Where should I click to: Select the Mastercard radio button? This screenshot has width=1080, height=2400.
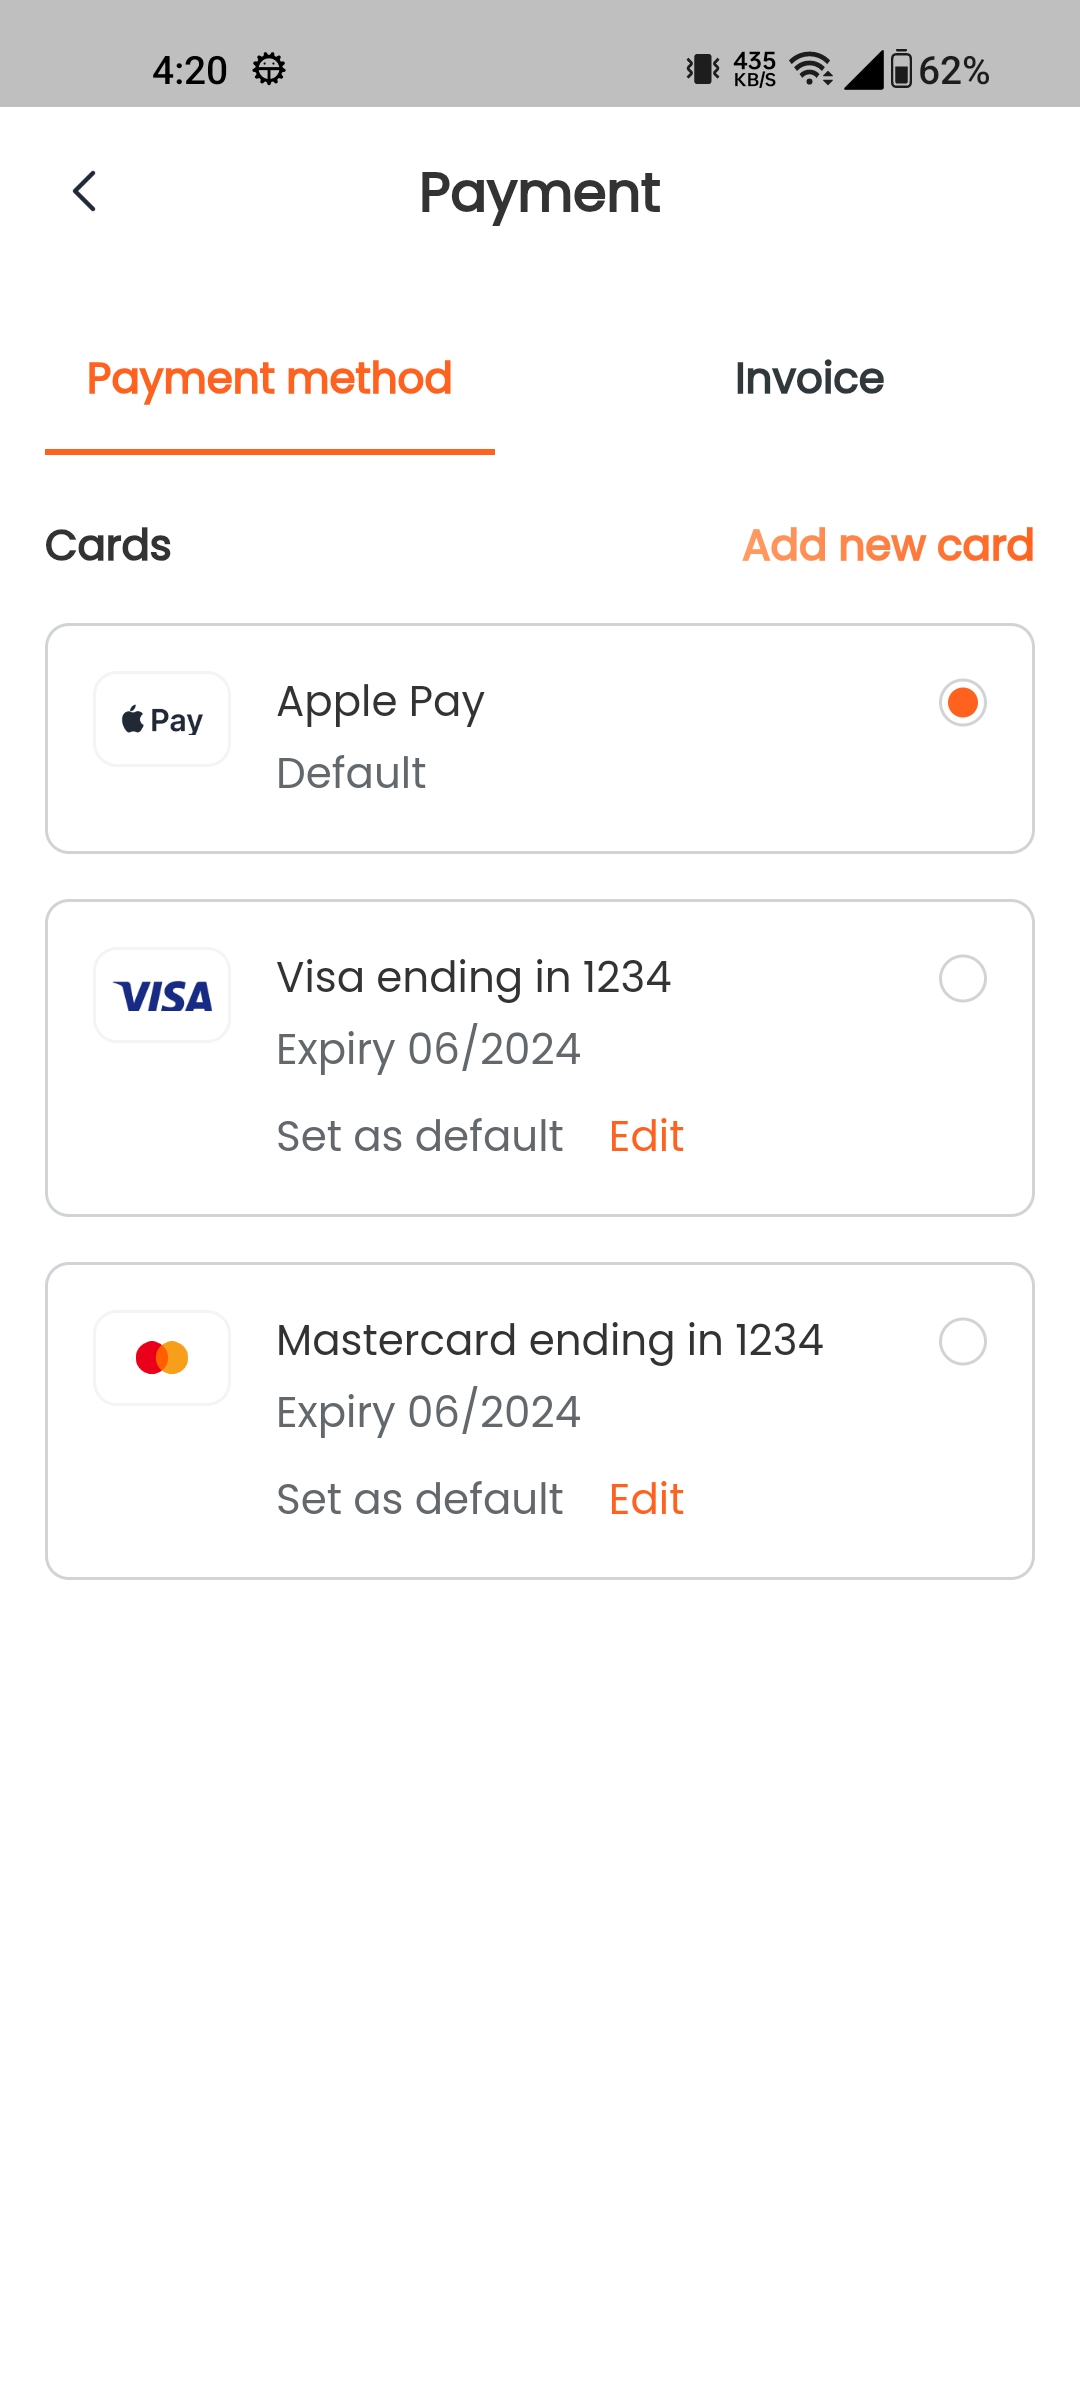[x=962, y=1341]
